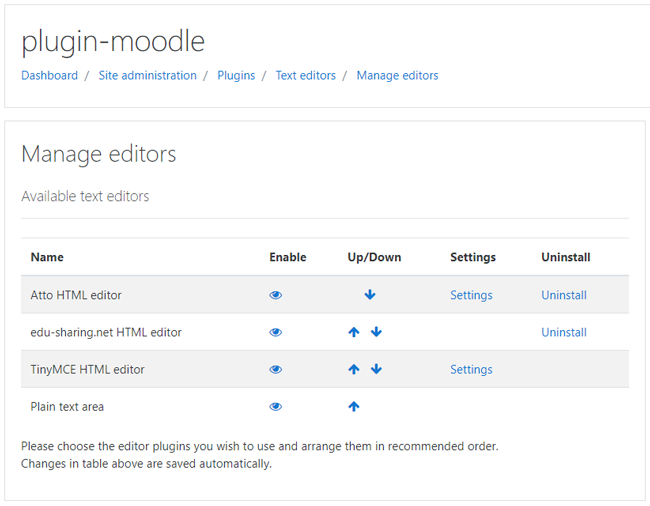This screenshot has width=650, height=506.
Task: Uninstall the Atto HTML editor
Action: (x=564, y=295)
